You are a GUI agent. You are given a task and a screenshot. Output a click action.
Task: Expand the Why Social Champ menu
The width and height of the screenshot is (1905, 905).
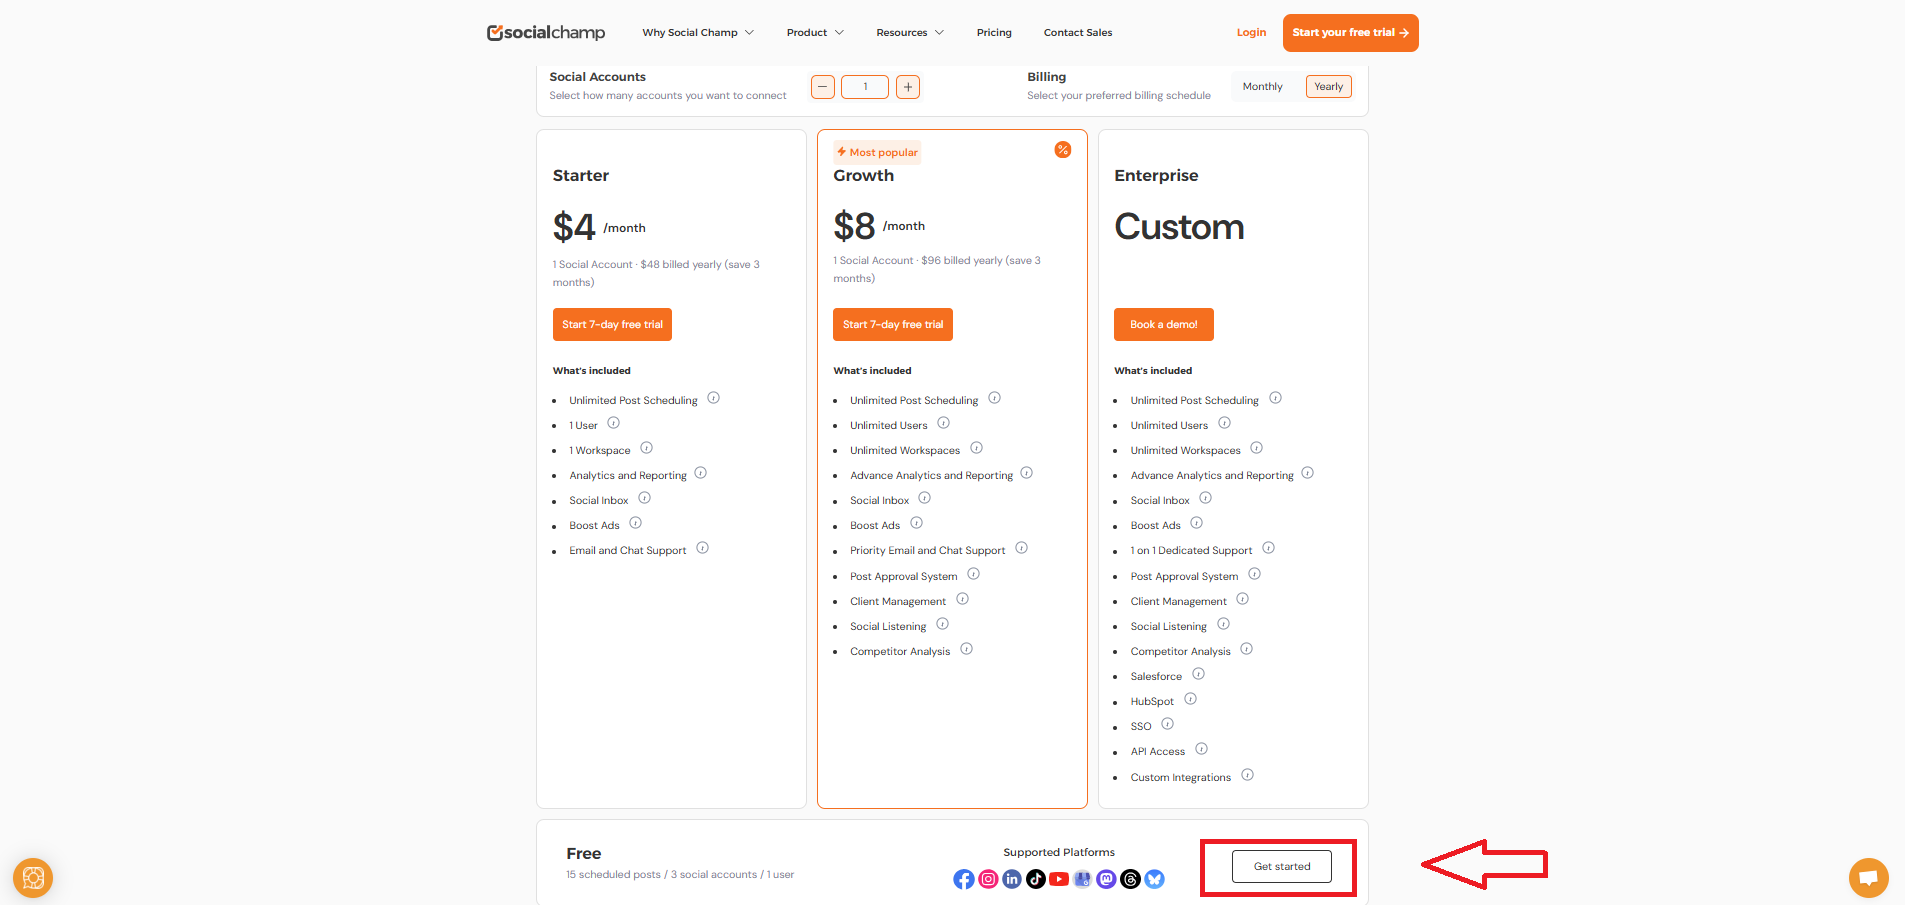coord(698,33)
